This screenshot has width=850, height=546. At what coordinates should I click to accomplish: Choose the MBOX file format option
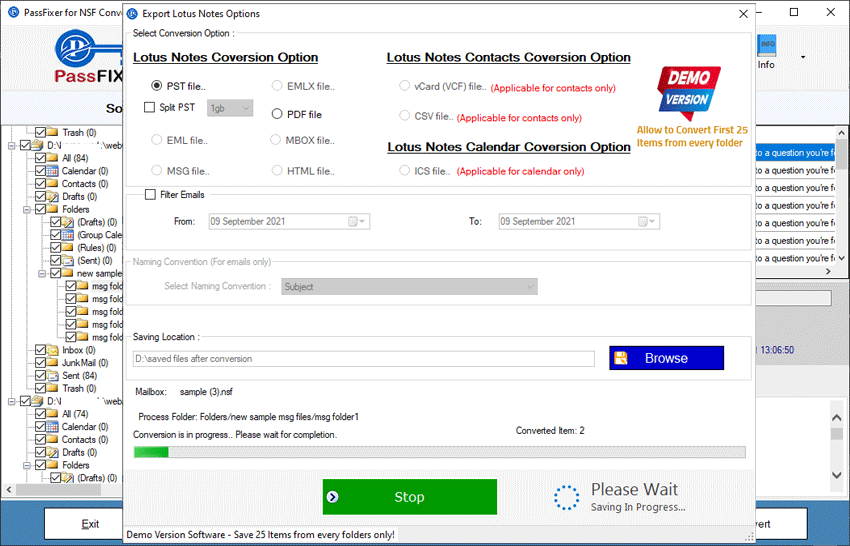(x=275, y=140)
